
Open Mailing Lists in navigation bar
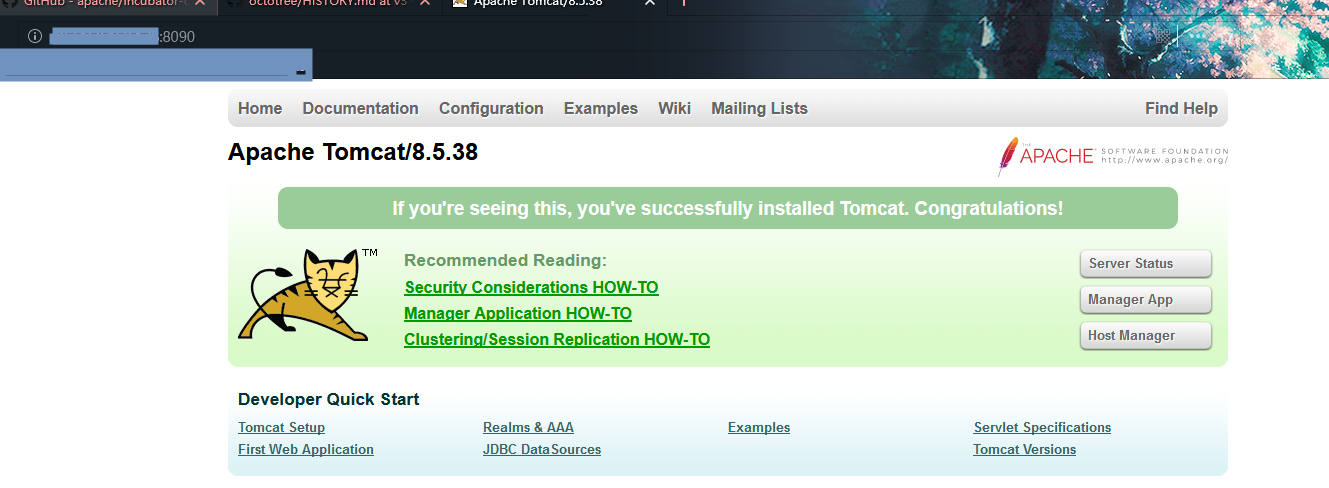click(759, 109)
